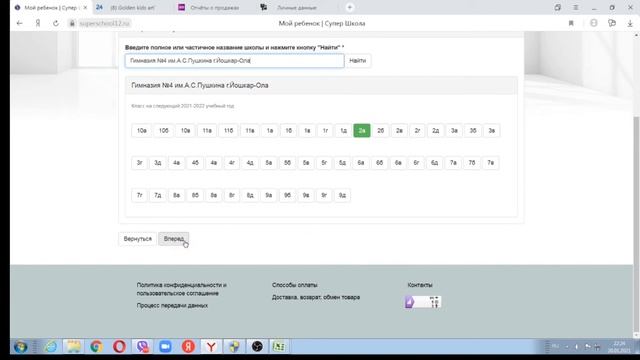Click the superschool12.ru address field
Image resolution: width=640 pixels, height=360 pixels.
104,23
